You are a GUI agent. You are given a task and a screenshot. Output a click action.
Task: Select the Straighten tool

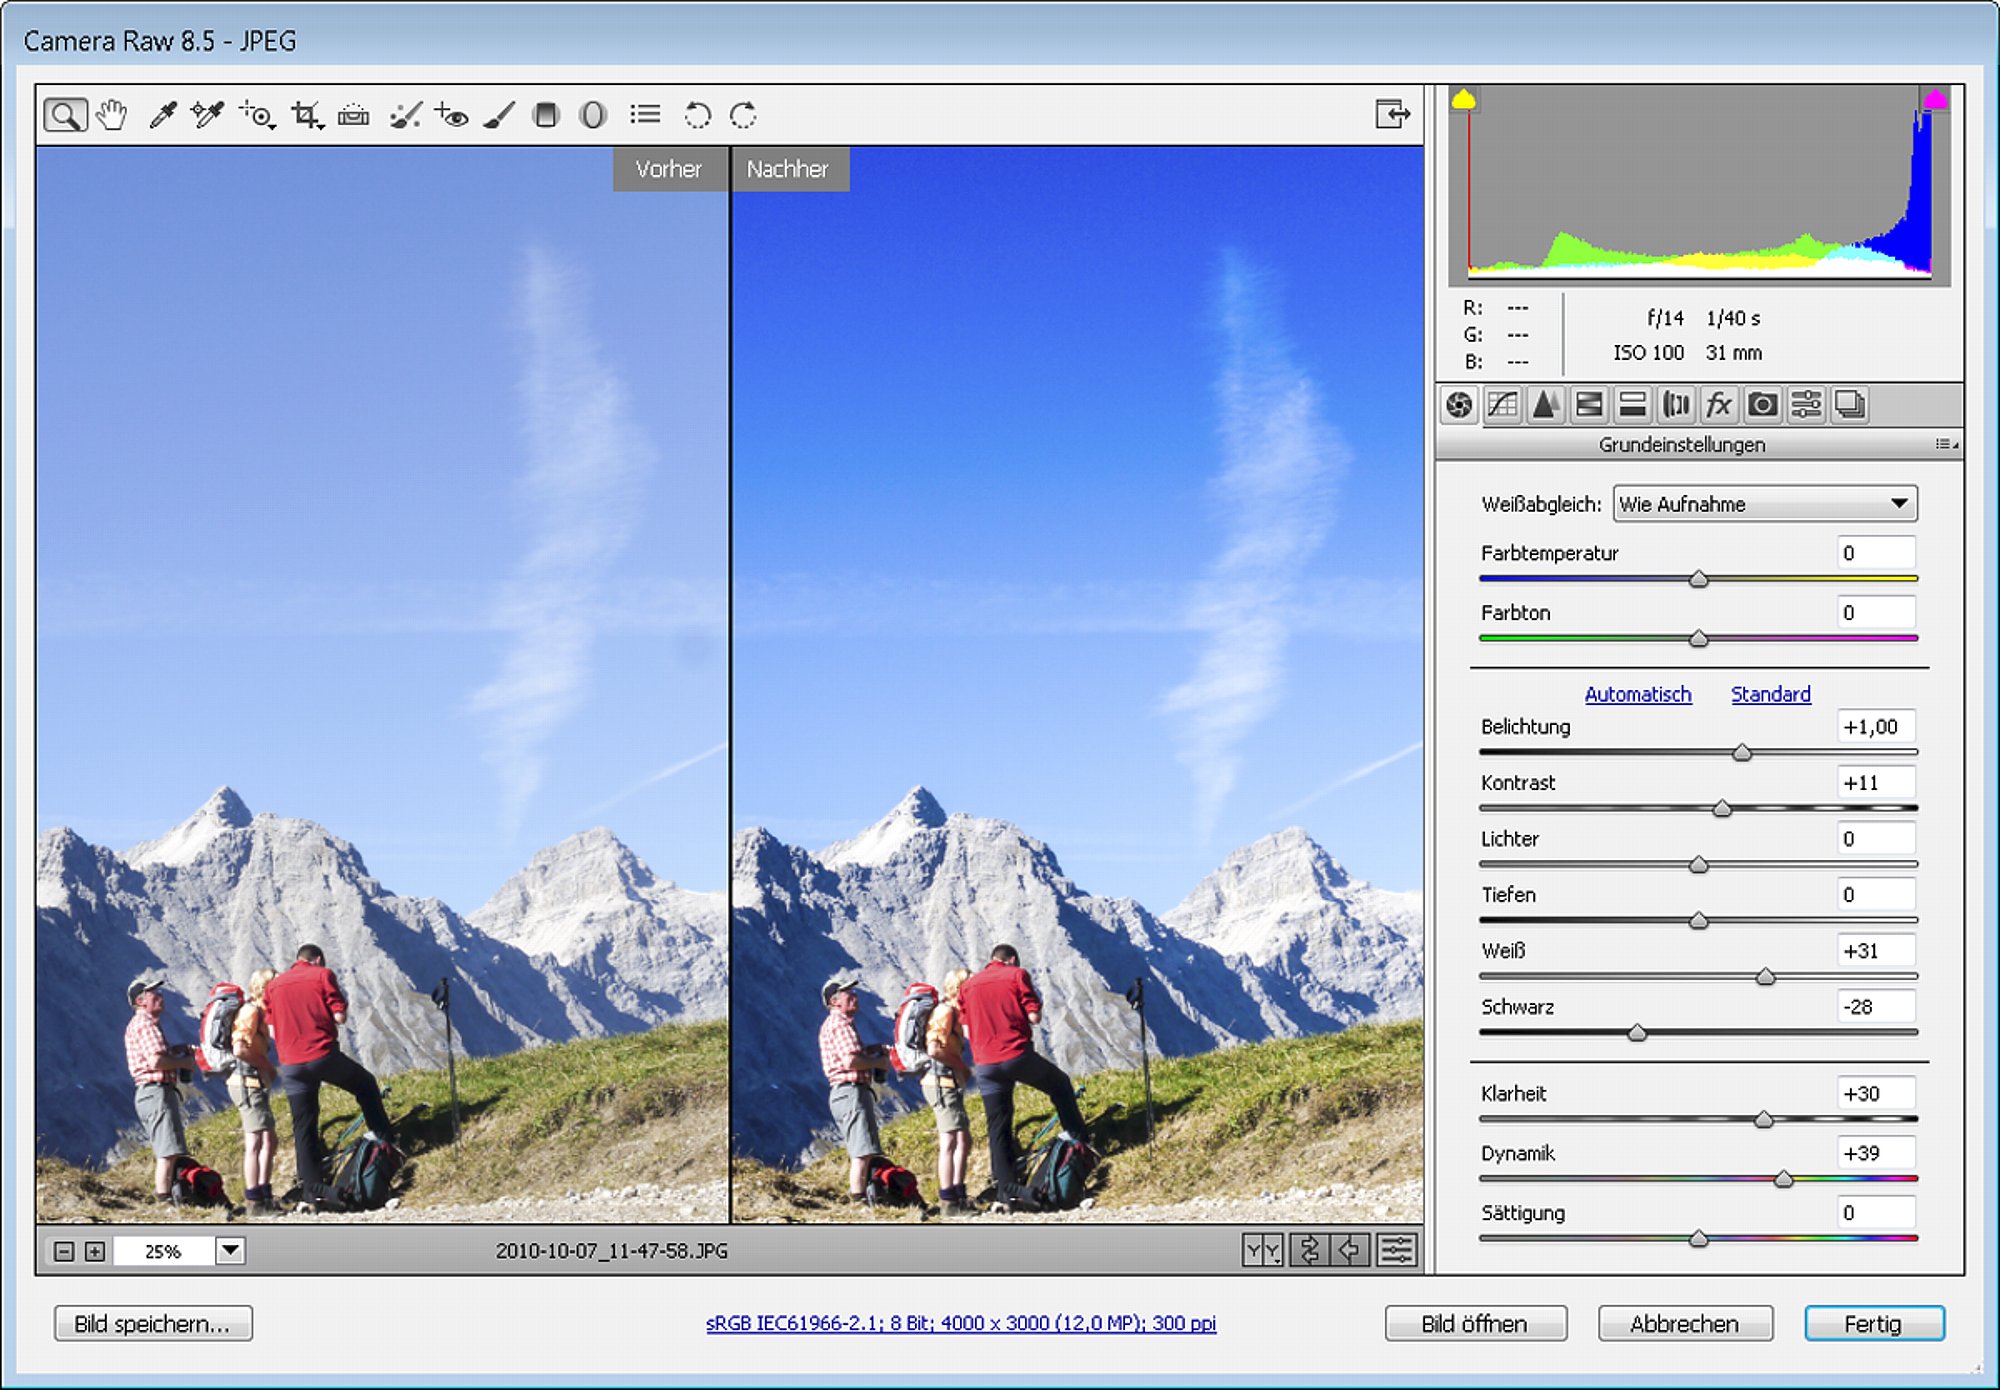click(353, 115)
